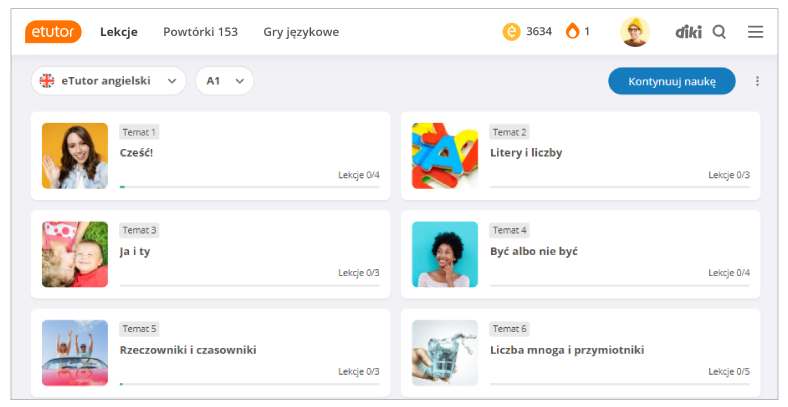
Task: Click the Cześć! progress bar
Action: click(249, 187)
